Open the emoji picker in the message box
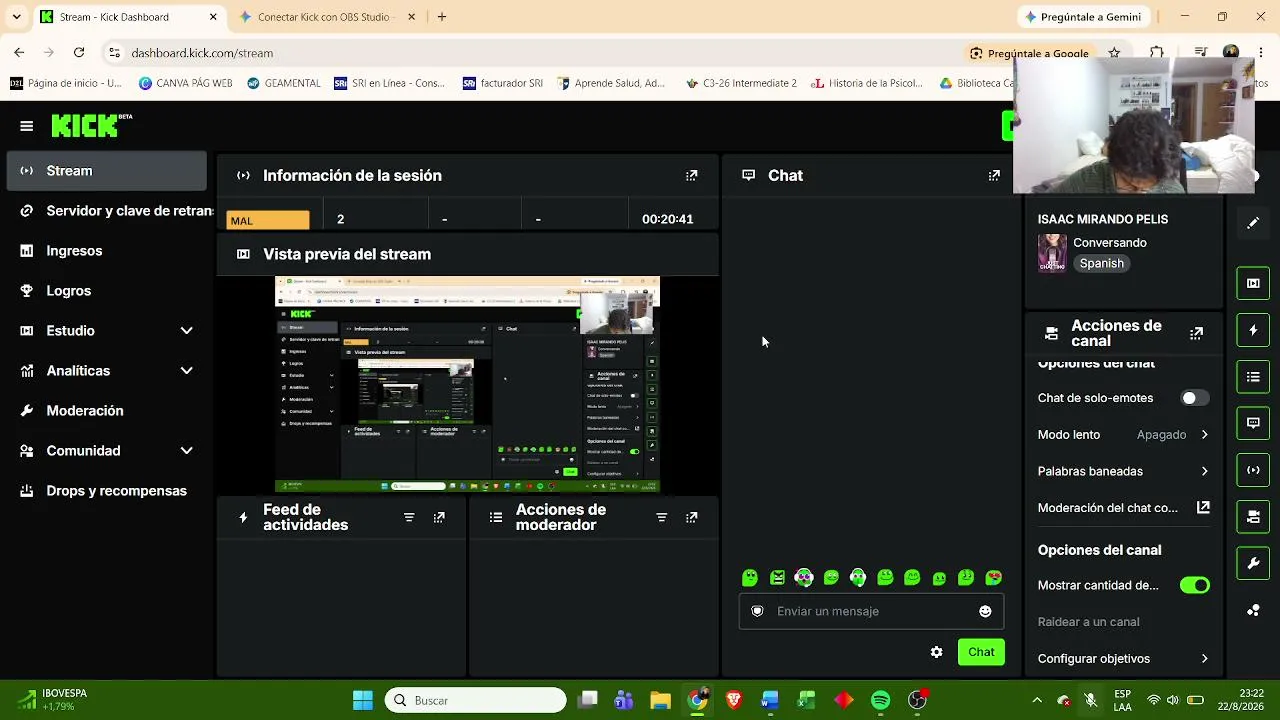1280x720 pixels. click(x=985, y=611)
